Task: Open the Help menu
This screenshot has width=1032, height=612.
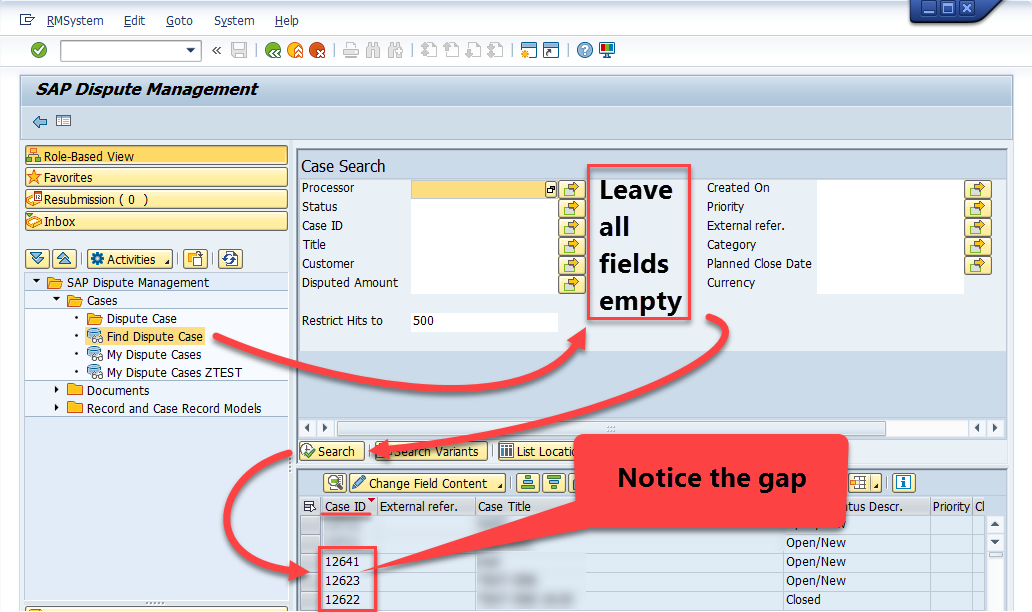Action: 286,20
